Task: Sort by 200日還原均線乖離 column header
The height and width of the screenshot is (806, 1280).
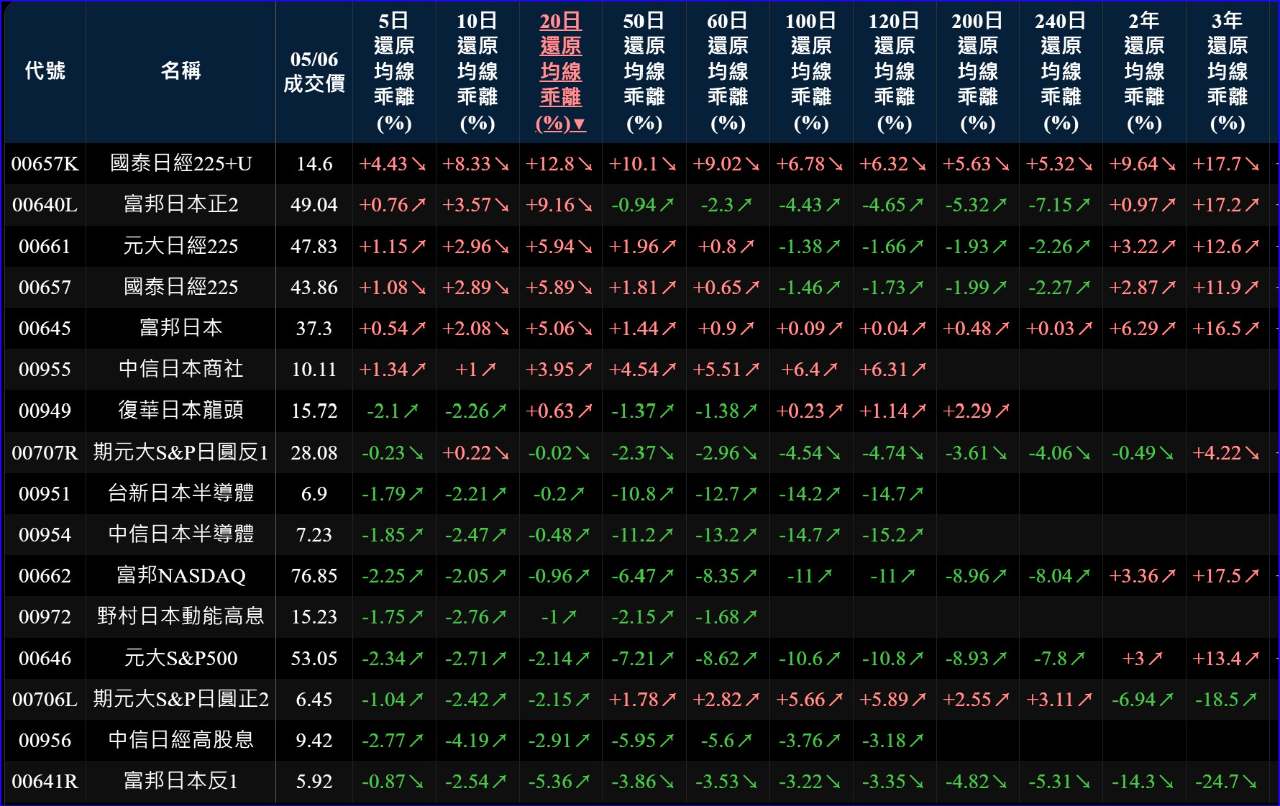Action: 978,72
